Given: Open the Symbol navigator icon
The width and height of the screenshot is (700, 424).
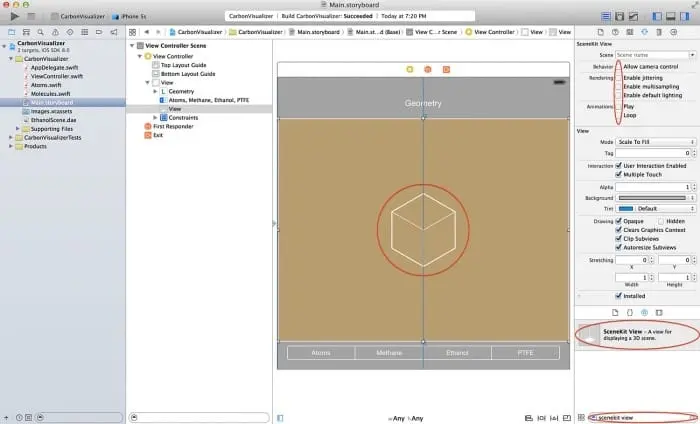Looking at the screenshot, I should point(26,32).
